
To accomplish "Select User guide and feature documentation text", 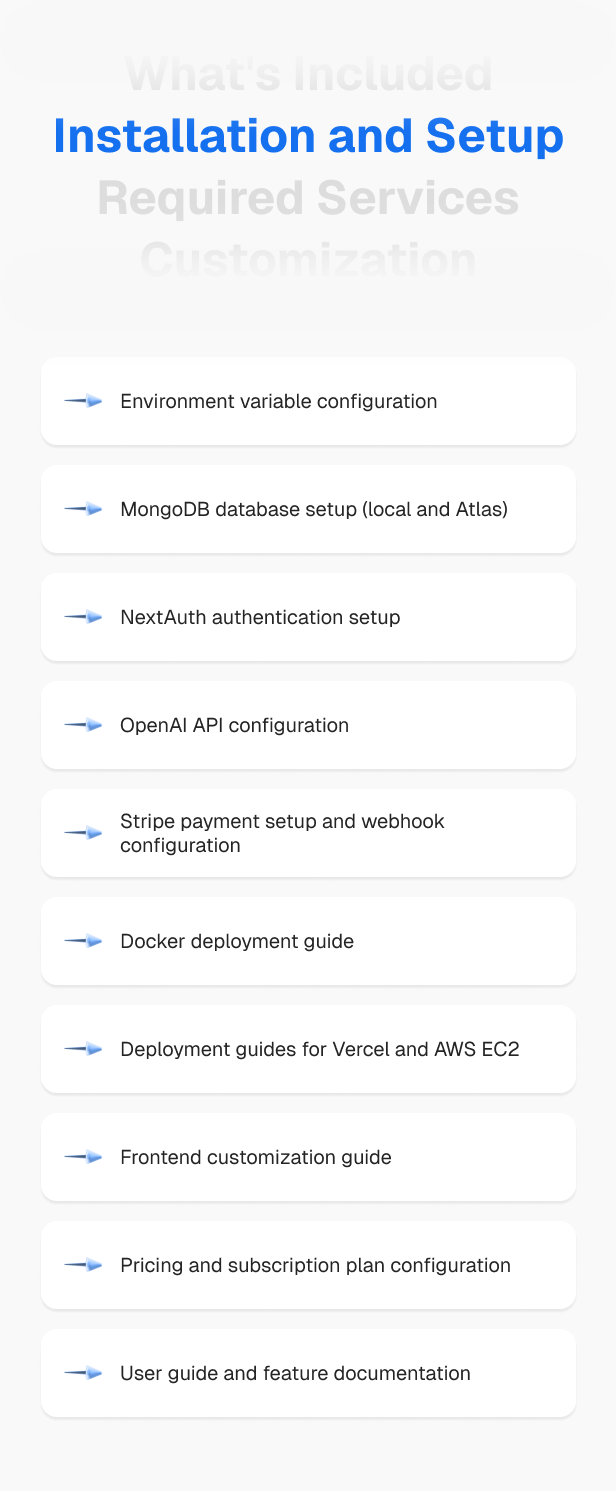I will point(295,1373).
